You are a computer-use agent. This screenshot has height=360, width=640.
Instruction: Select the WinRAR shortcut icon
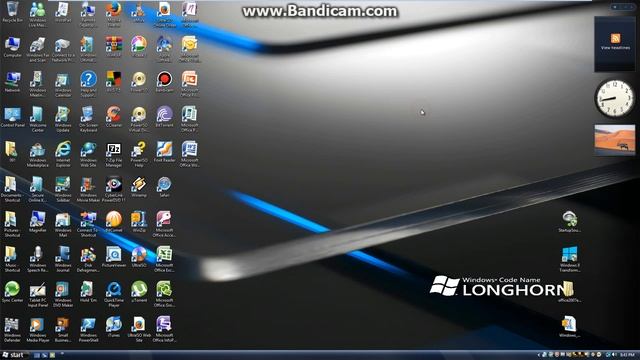113,47
